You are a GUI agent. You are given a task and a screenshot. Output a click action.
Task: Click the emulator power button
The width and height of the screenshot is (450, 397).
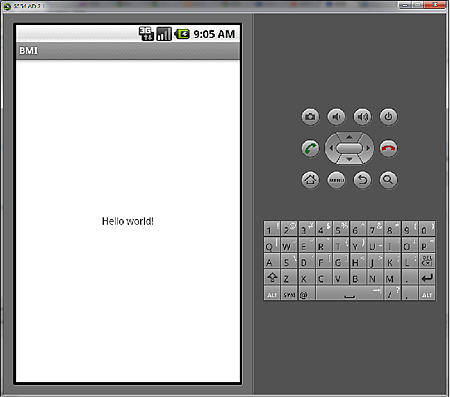(388, 117)
